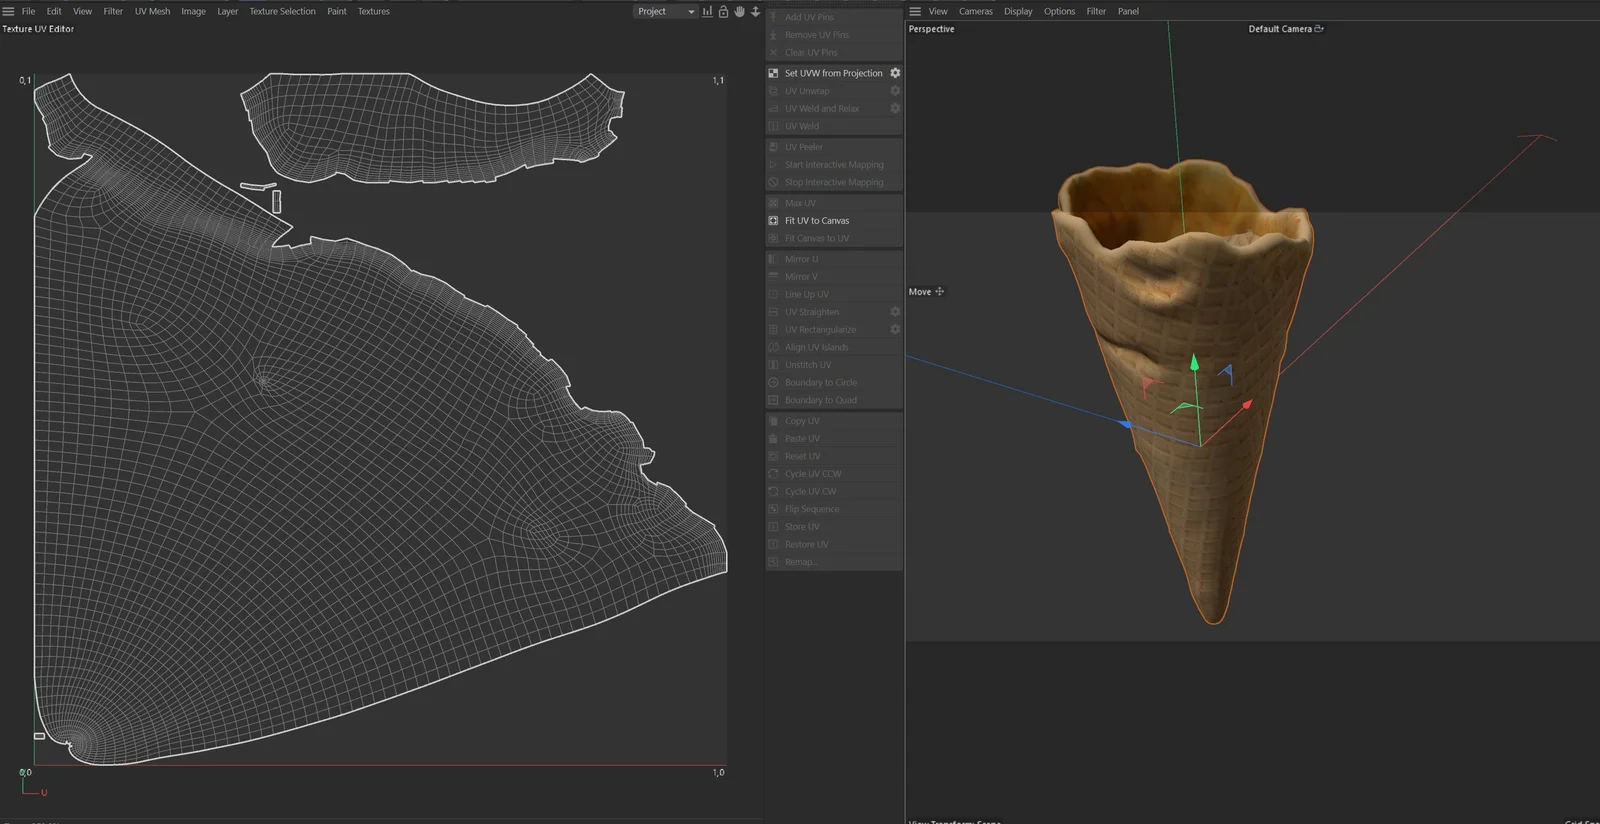Click Fit UV to Canvas
This screenshot has width=1600, height=824.
point(816,220)
